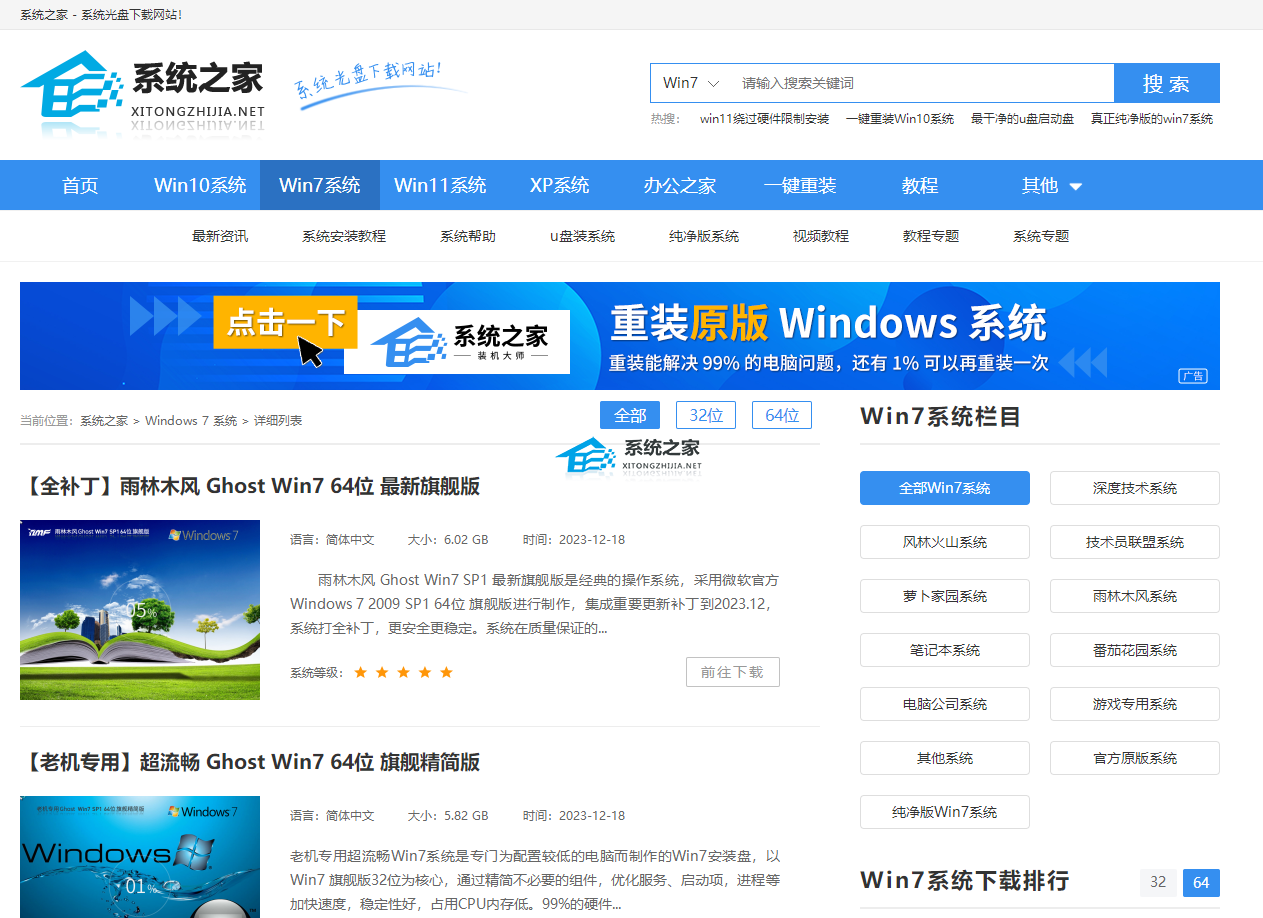
Task: Click the 点击一下 banner button
Action: pos(285,322)
